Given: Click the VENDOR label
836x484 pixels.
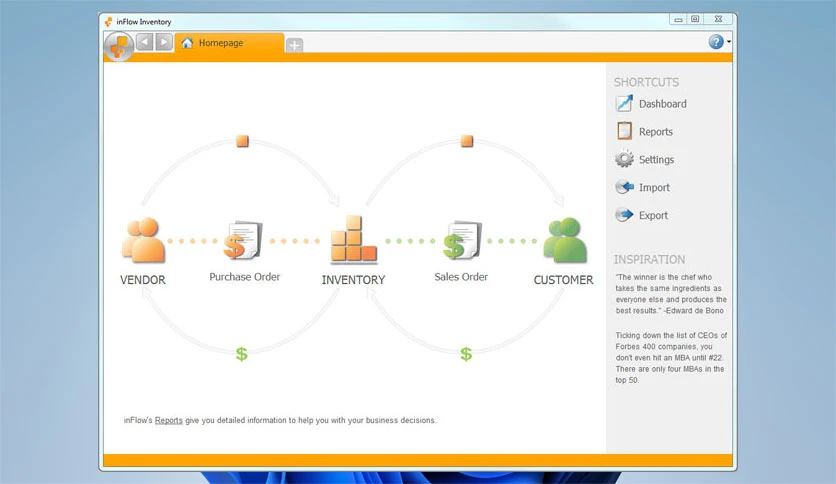Looking at the screenshot, I should [143, 280].
